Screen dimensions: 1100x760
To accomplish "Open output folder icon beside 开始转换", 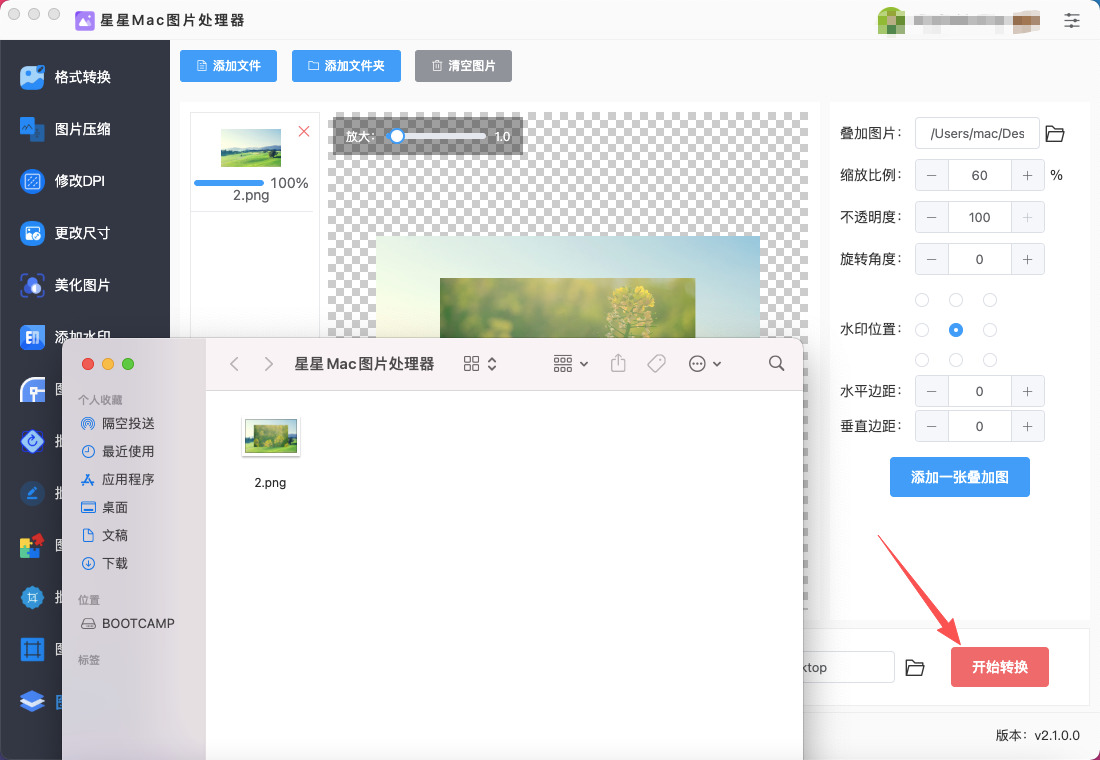I will tap(915, 667).
